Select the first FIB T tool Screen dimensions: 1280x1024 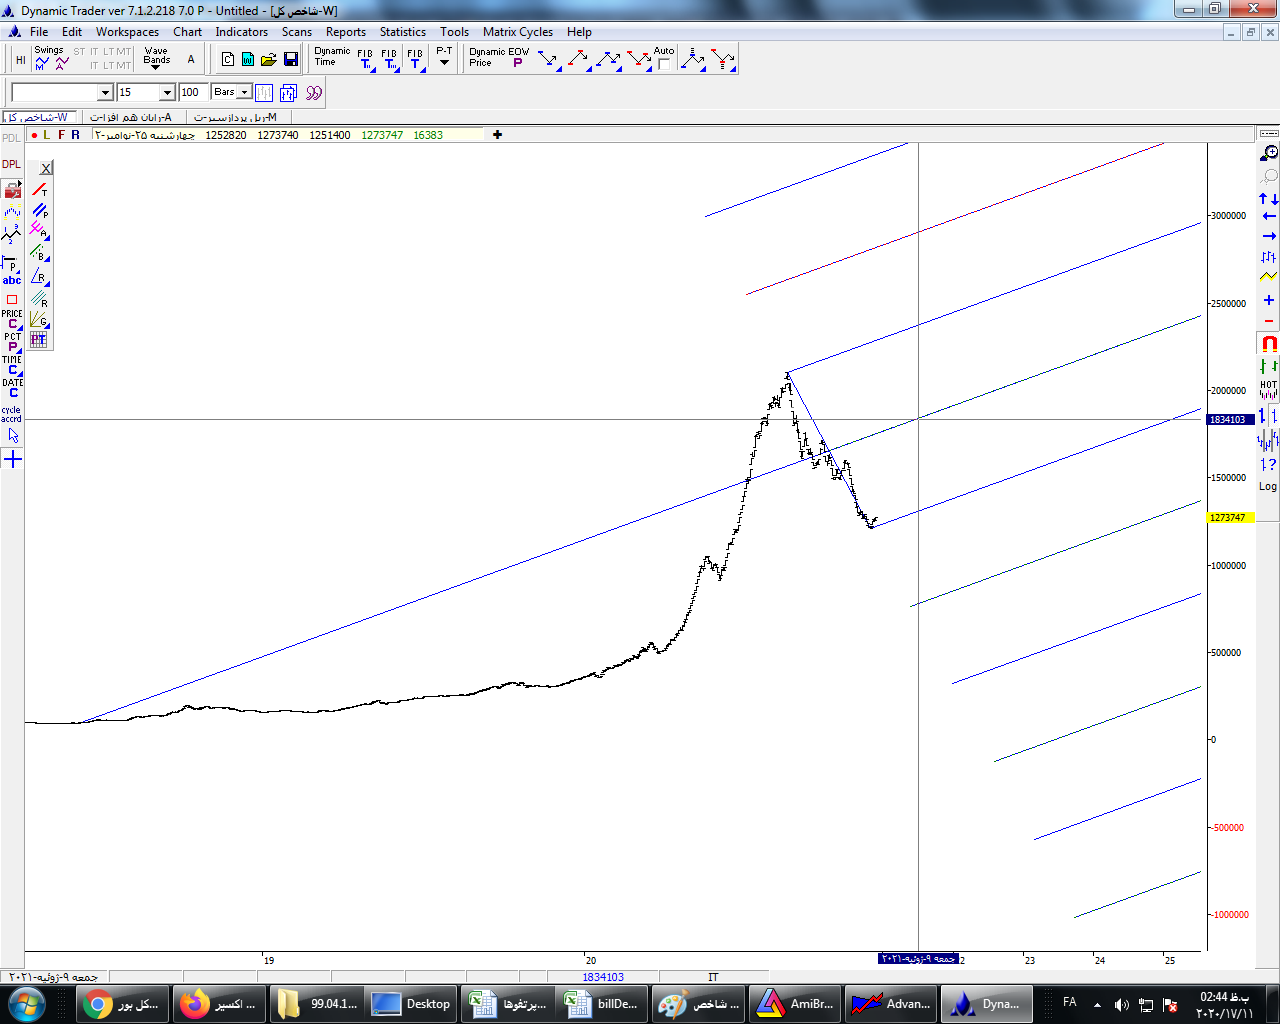(x=365, y=60)
